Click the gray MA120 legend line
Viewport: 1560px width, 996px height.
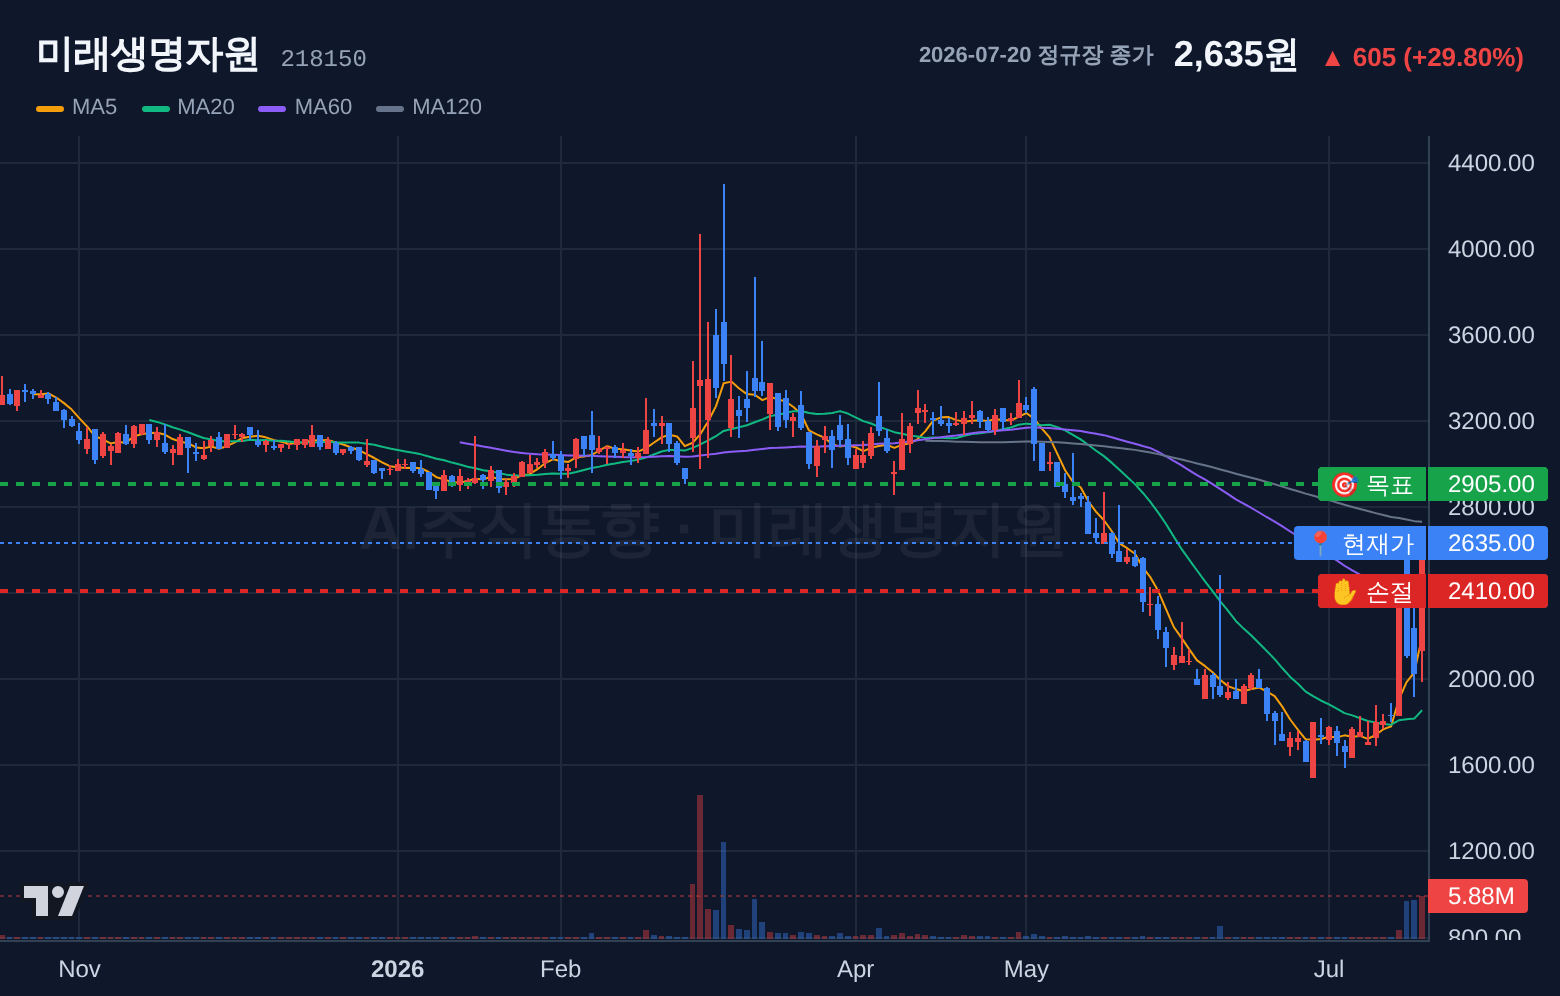coord(390,108)
